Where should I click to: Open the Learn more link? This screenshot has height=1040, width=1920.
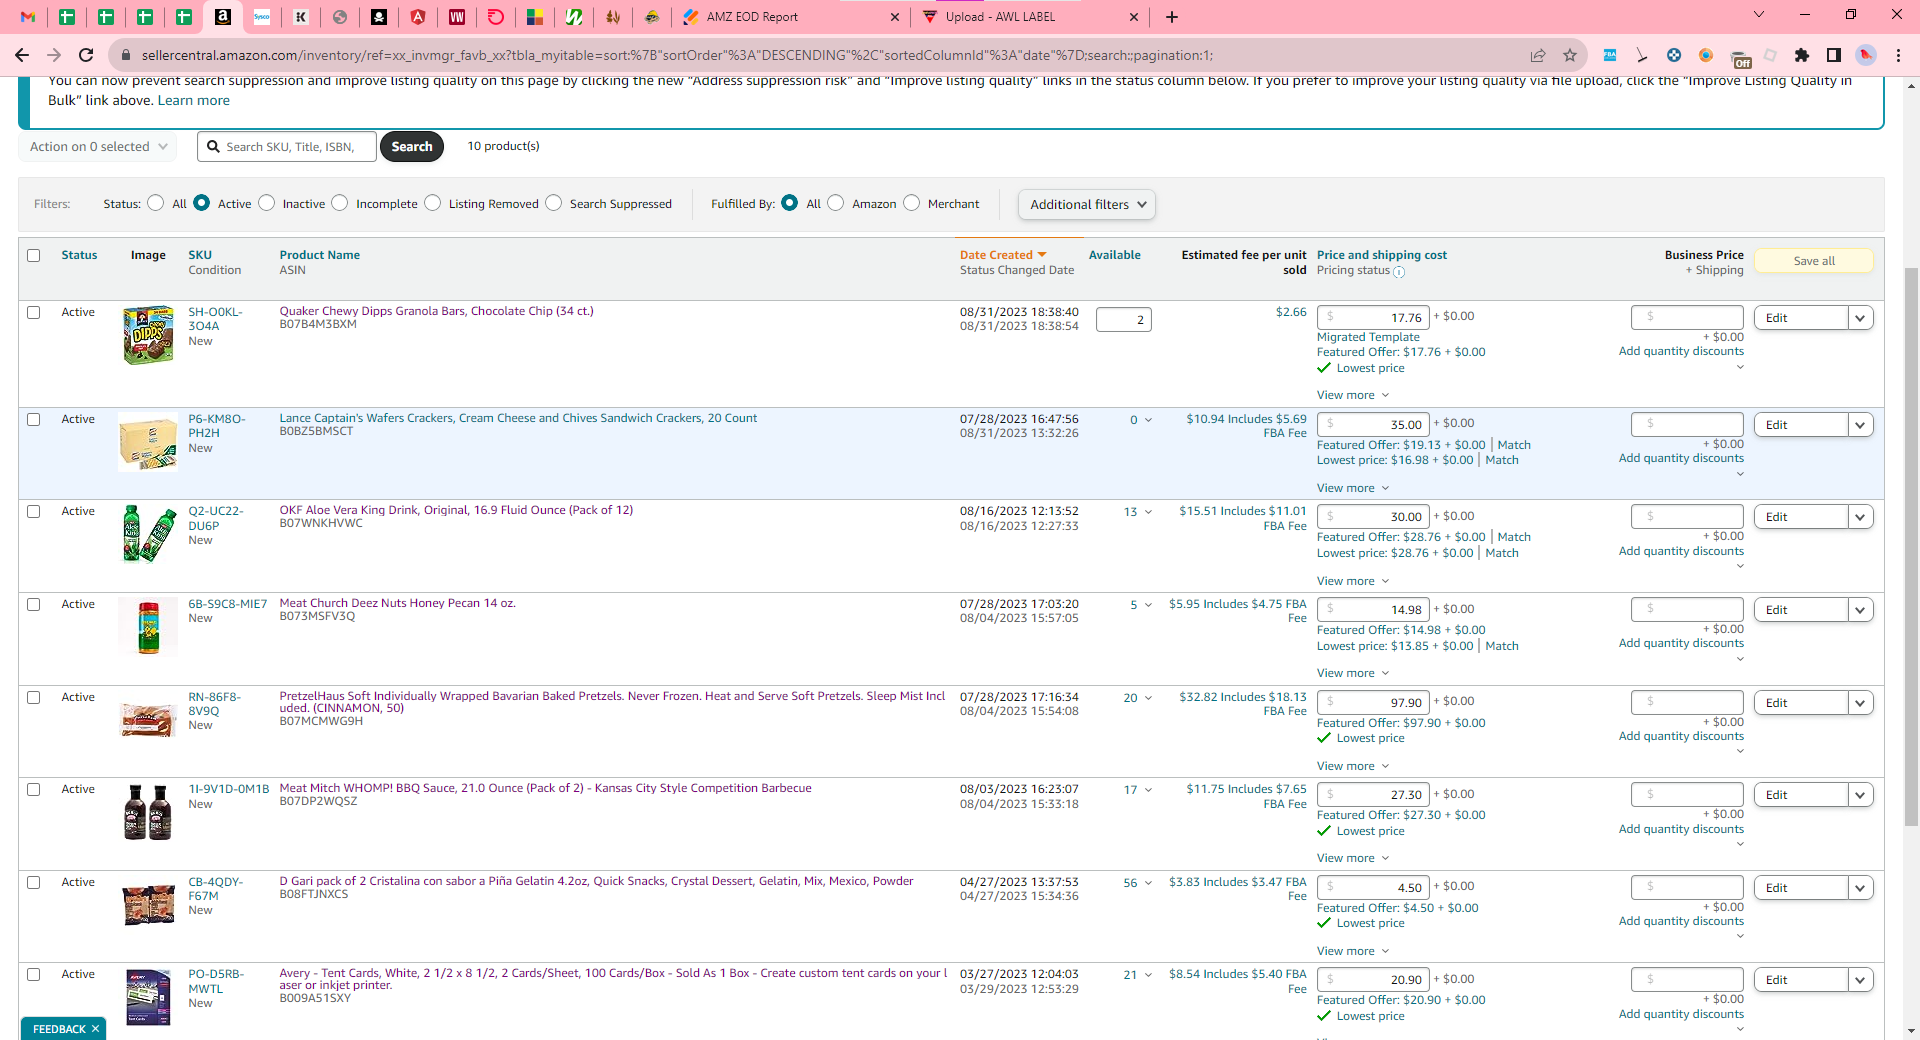(x=194, y=100)
